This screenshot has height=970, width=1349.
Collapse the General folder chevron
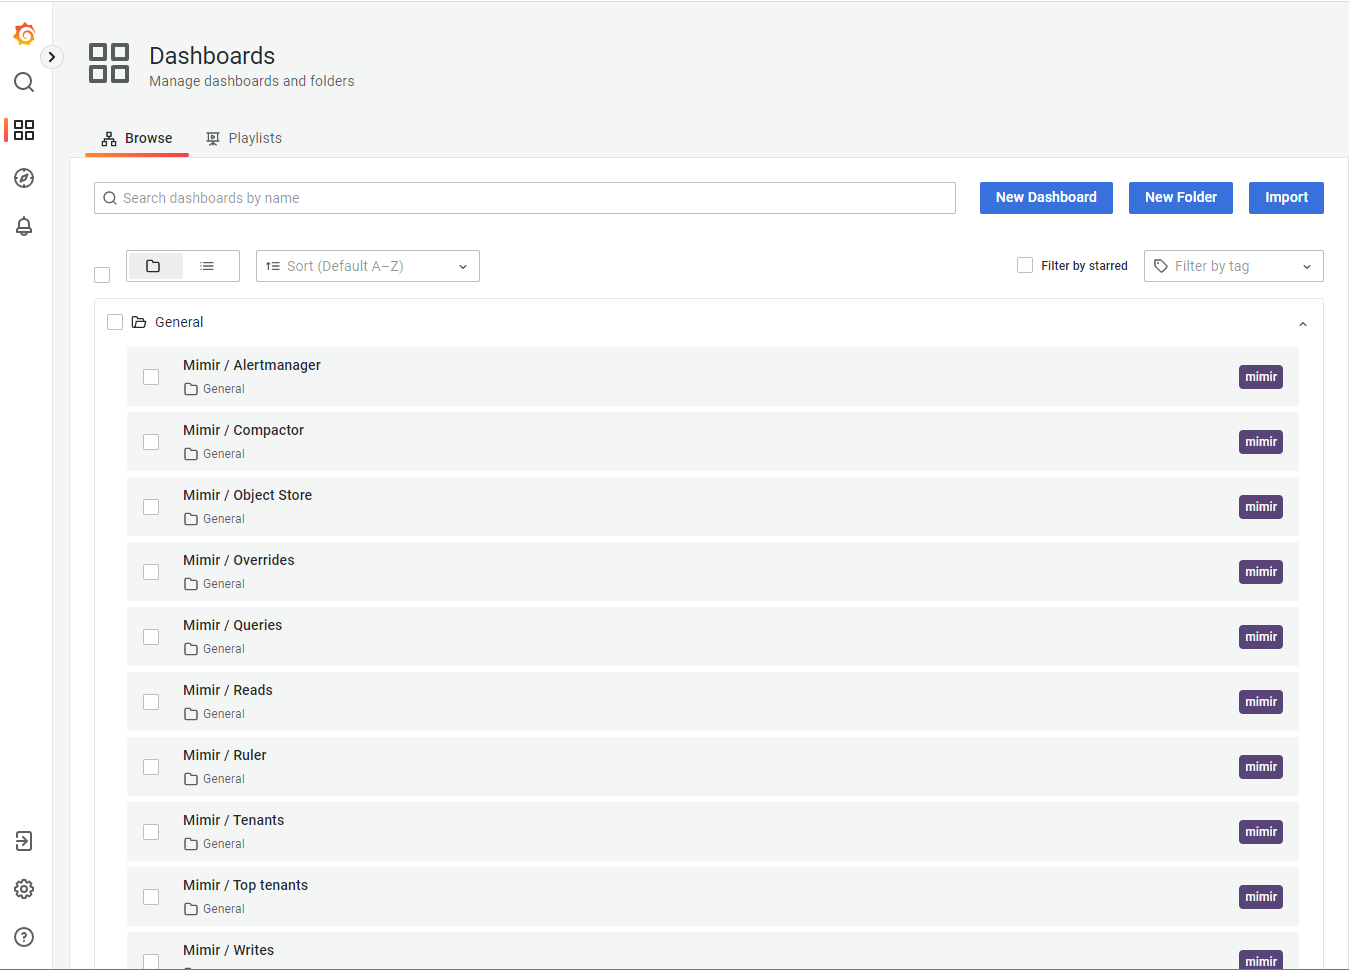[x=1302, y=324]
